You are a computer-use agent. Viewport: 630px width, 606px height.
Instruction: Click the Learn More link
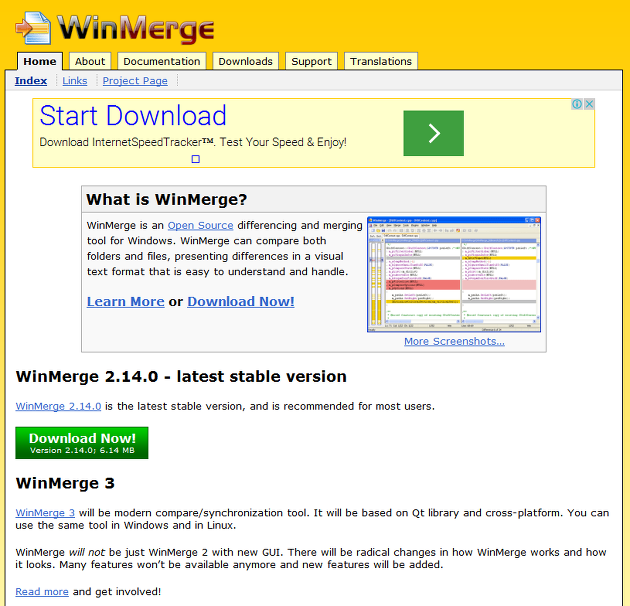(126, 301)
